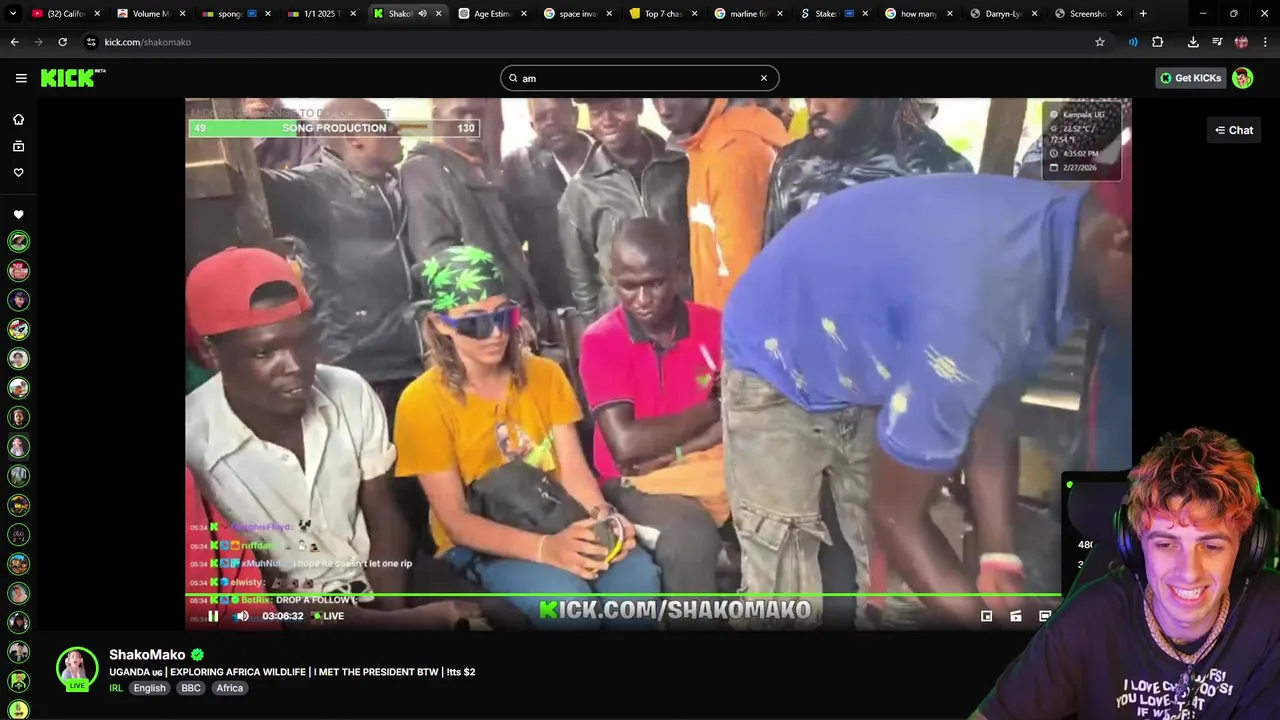Go forward in browser history
Screen dimensions: 1280x720
tap(38, 42)
